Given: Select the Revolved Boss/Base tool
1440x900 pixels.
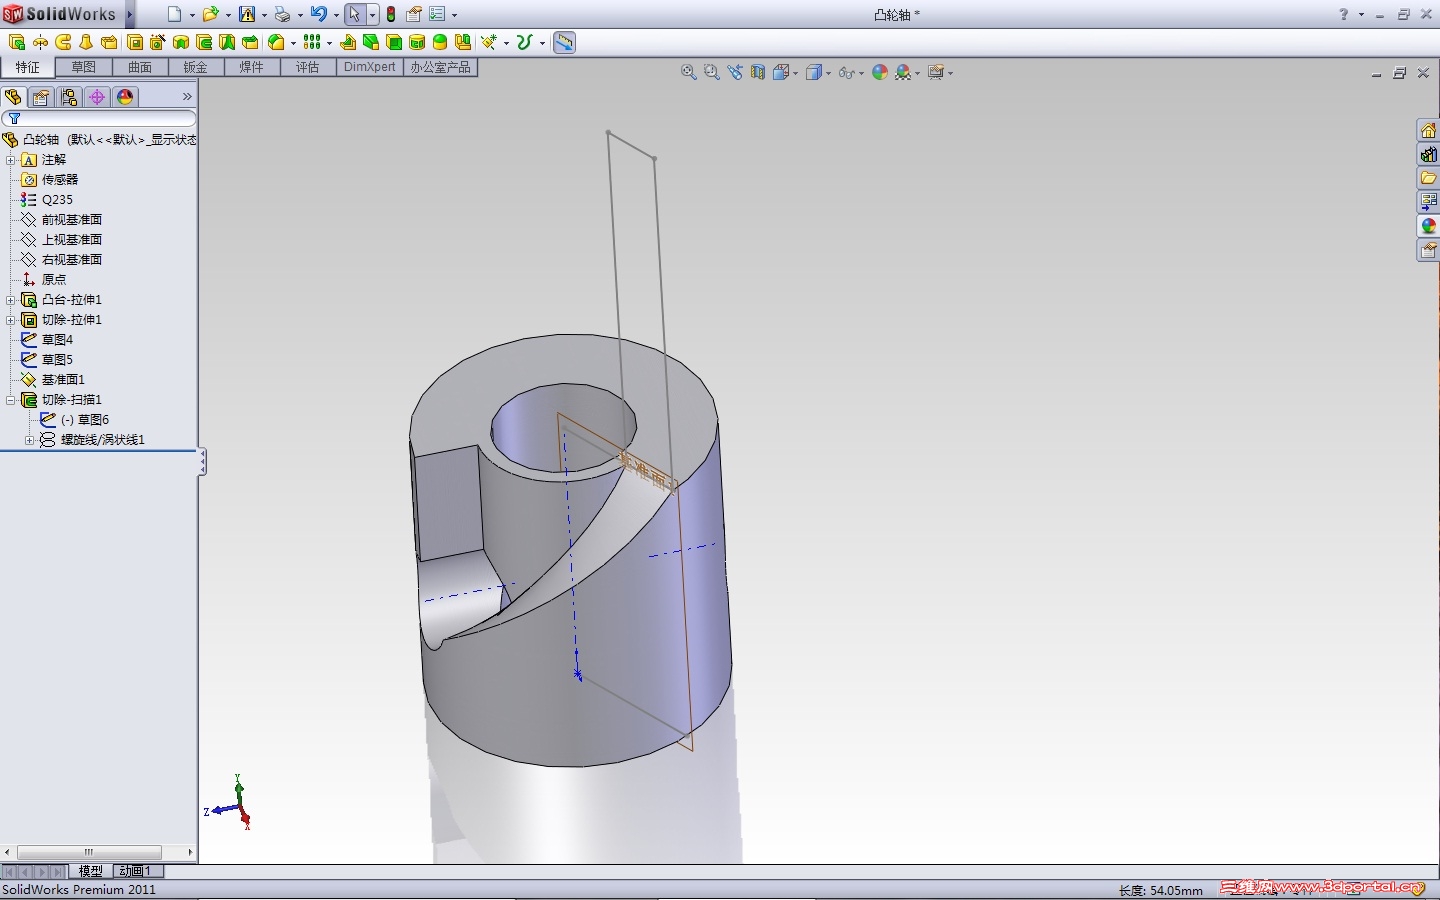Looking at the screenshot, I should point(40,42).
